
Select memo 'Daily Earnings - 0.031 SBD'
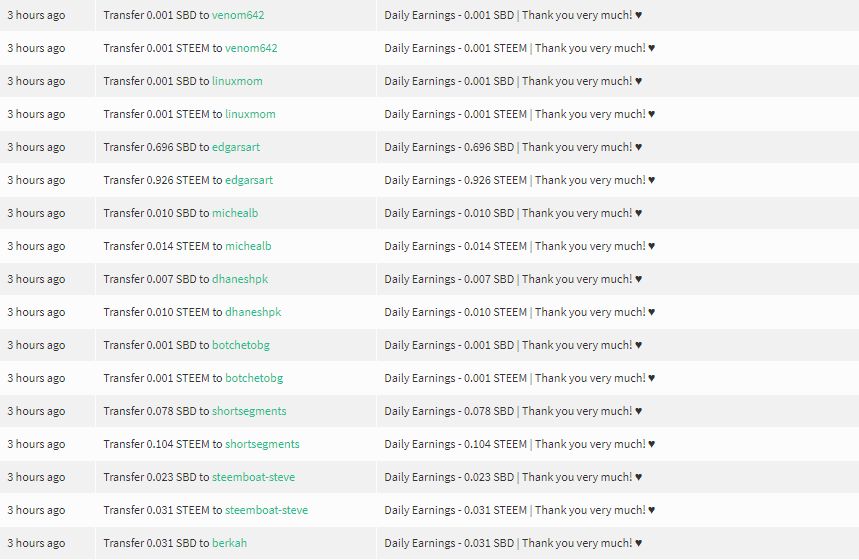(x=449, y=543)
